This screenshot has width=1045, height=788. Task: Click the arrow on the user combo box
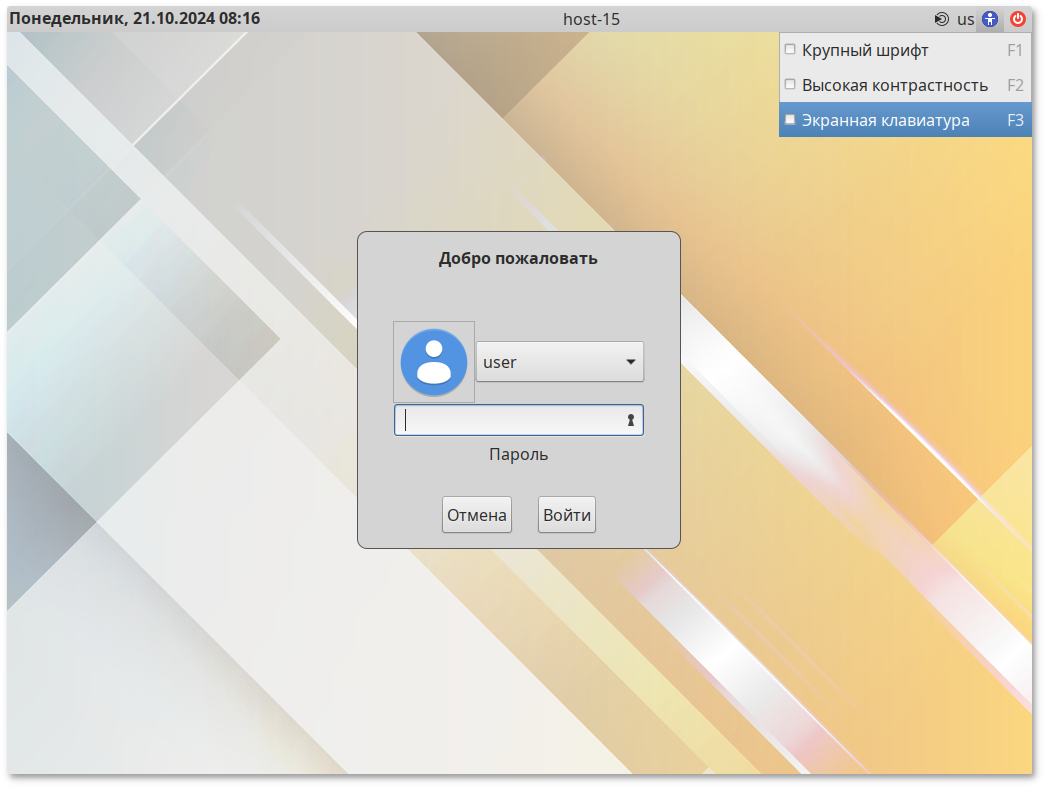631,362
